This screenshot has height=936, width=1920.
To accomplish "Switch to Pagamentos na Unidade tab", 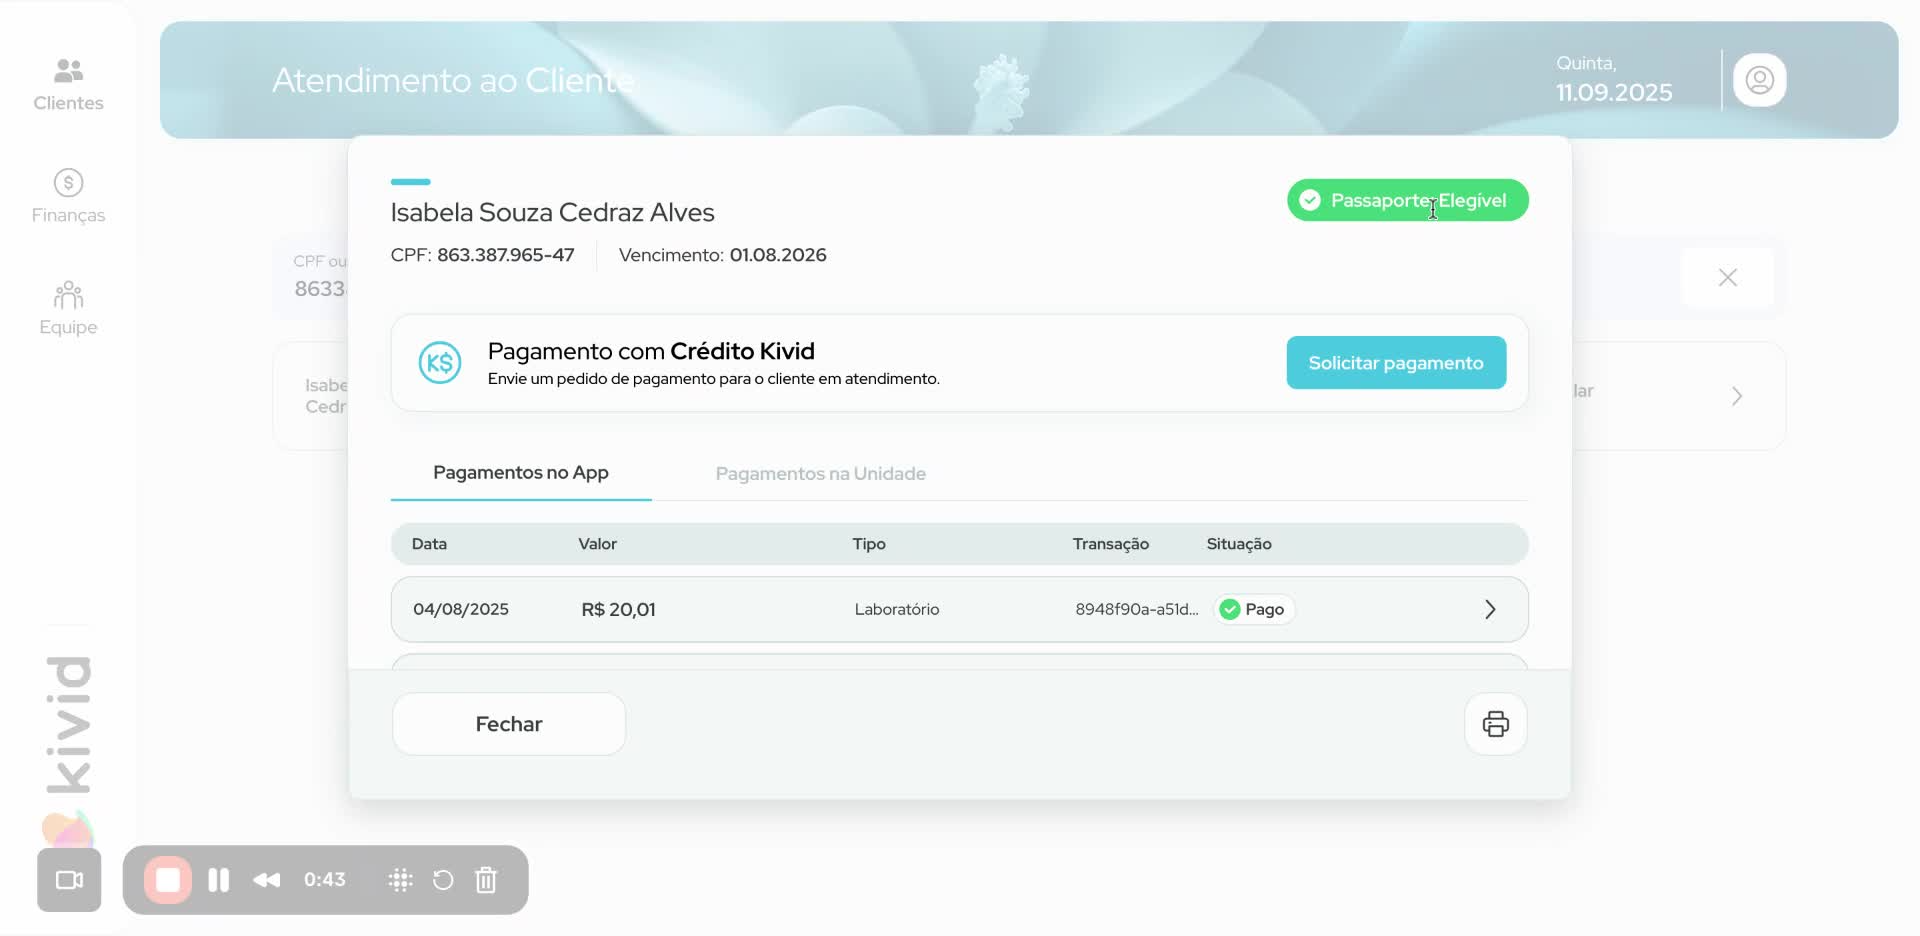I will [821, 473].
